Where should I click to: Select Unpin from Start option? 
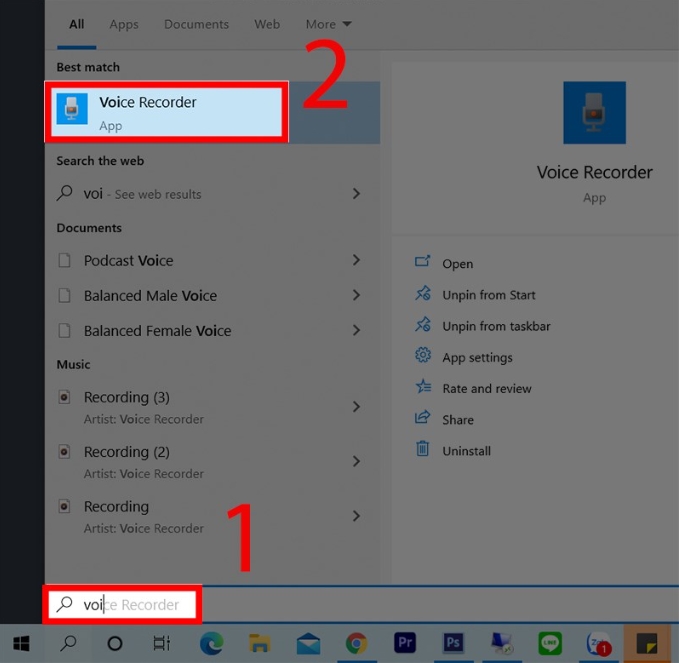click(x=488, y=295)
